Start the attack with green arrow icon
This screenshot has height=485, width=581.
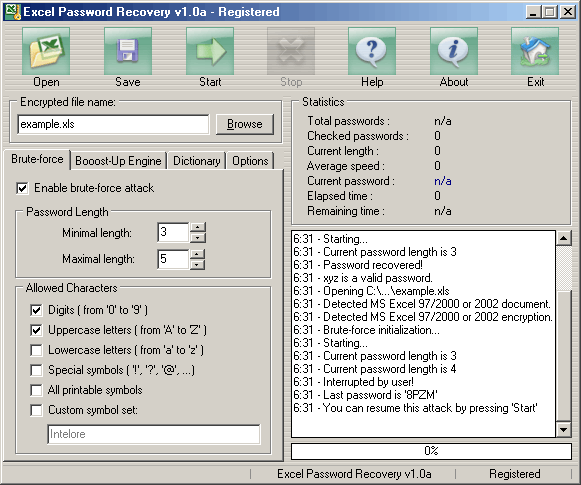(x=210, y=52)
